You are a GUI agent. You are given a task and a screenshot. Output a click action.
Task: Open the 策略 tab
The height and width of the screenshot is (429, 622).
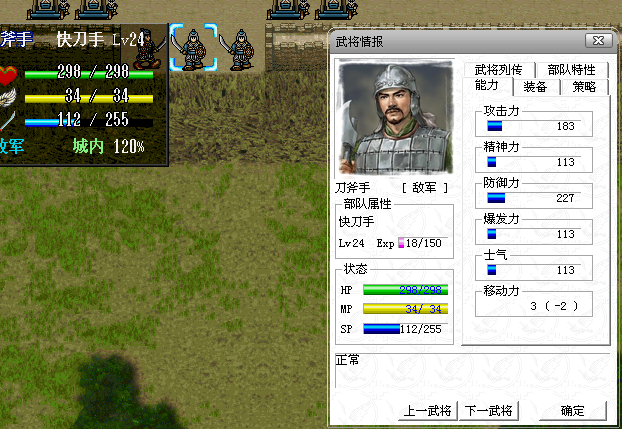pos(584,87)
